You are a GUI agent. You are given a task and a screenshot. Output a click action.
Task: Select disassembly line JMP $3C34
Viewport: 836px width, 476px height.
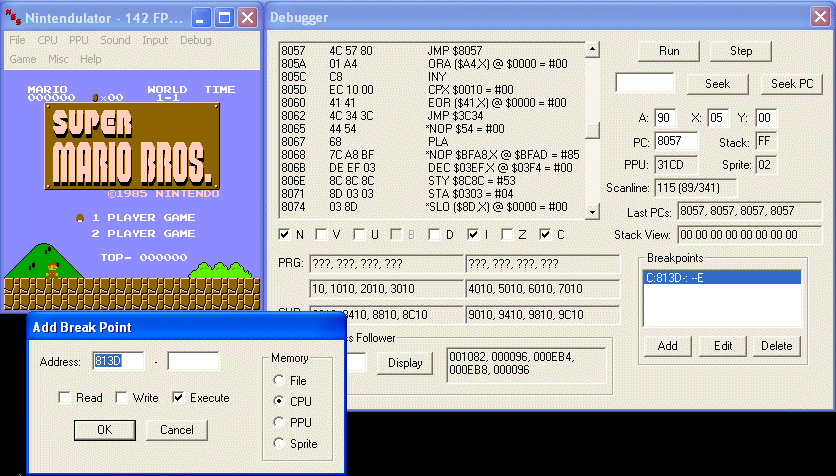tap(432, 116)
